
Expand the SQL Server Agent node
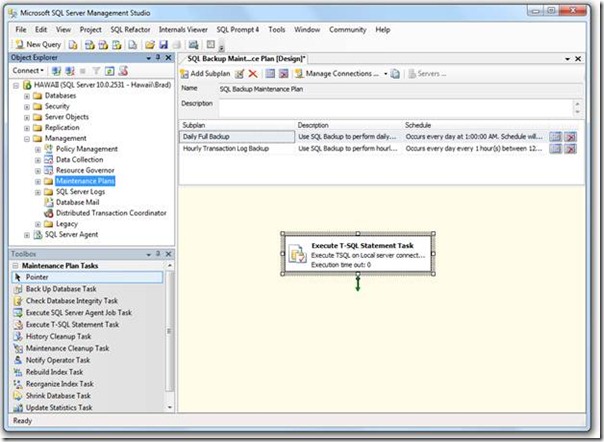pos(26,236)
